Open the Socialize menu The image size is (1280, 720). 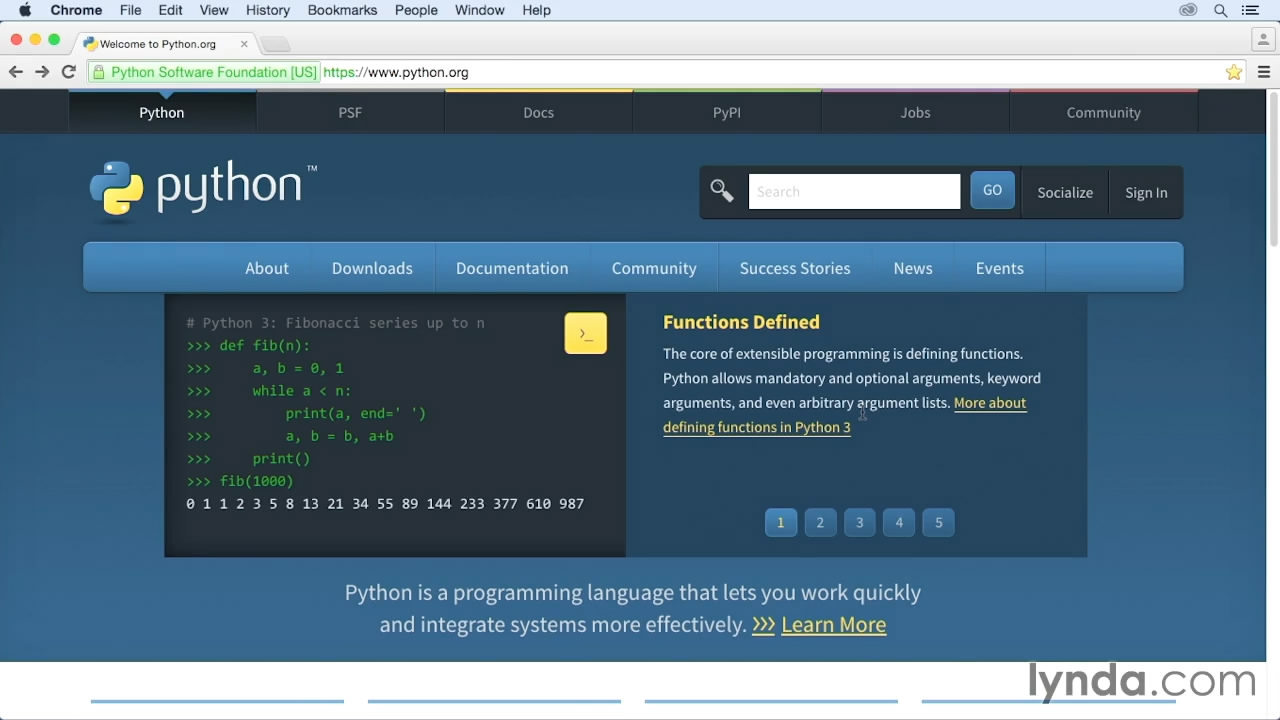tap(1065, 192)
